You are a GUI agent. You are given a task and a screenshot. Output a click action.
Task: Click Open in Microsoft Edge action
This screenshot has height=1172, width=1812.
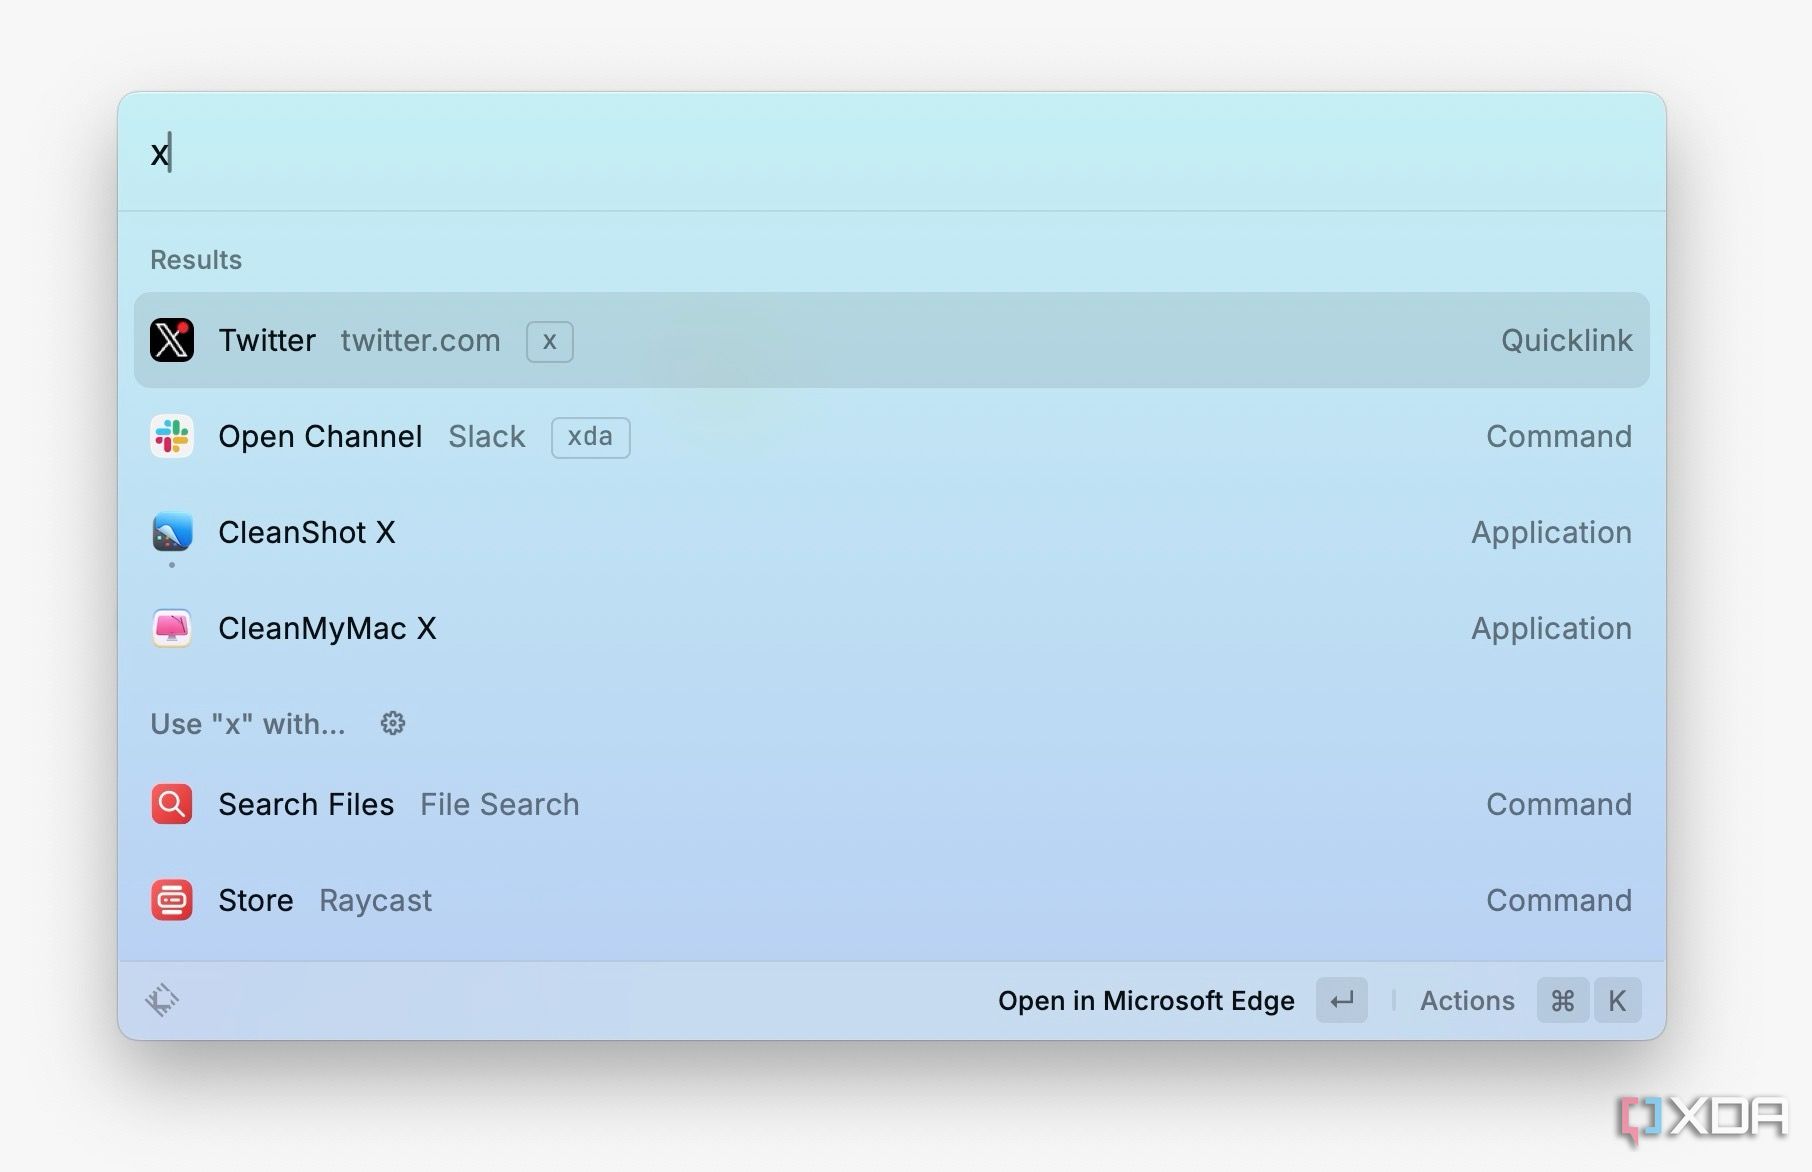pyautogui.click(x=1146, y=1001)
